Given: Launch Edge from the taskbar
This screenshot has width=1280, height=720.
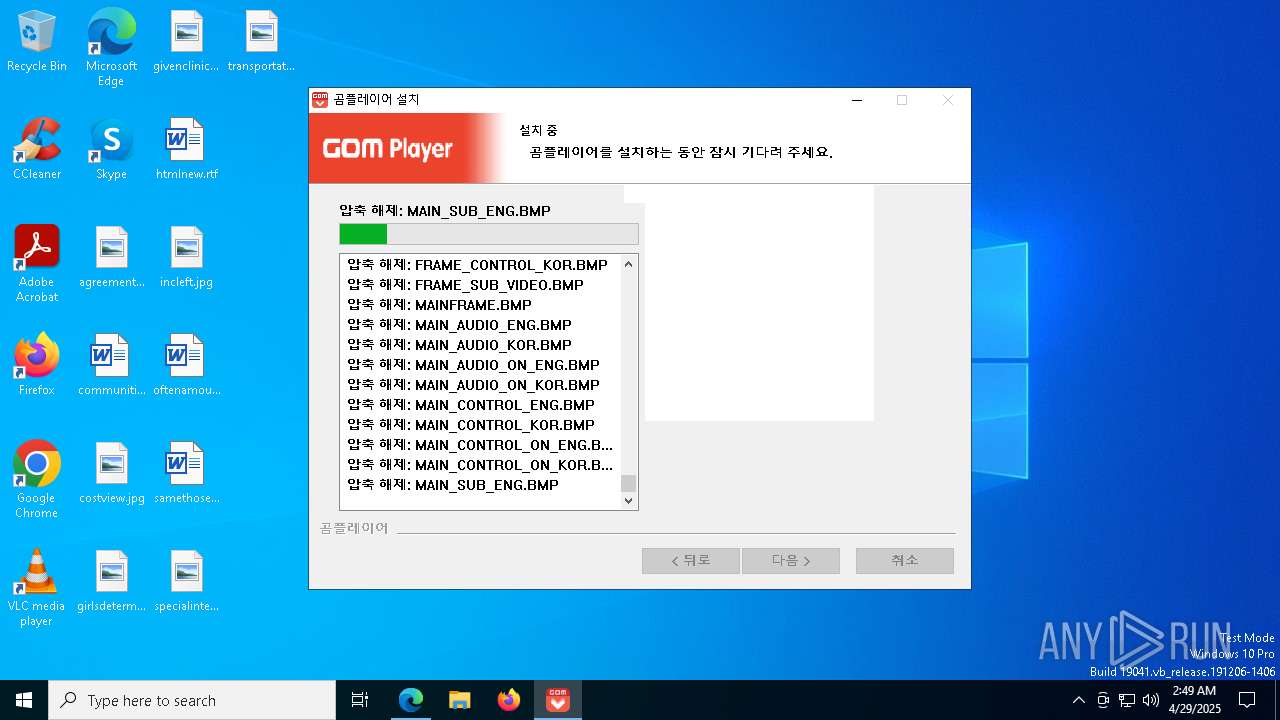Looking at the screenshot, I should click(x=411, y=700).
